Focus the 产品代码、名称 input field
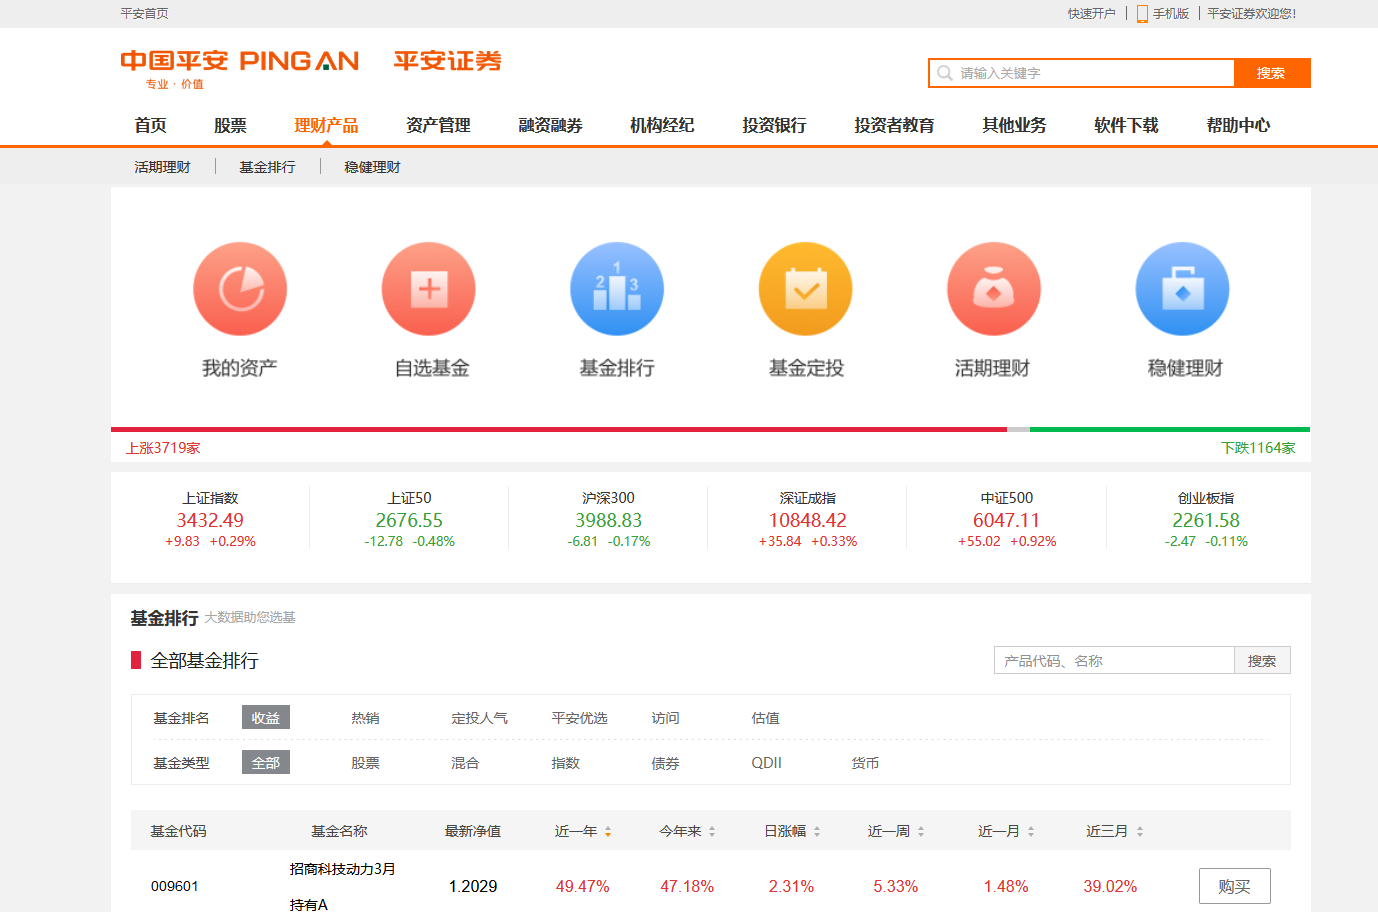Viewport: 1378px width, 912px height. pos(1114,661)
